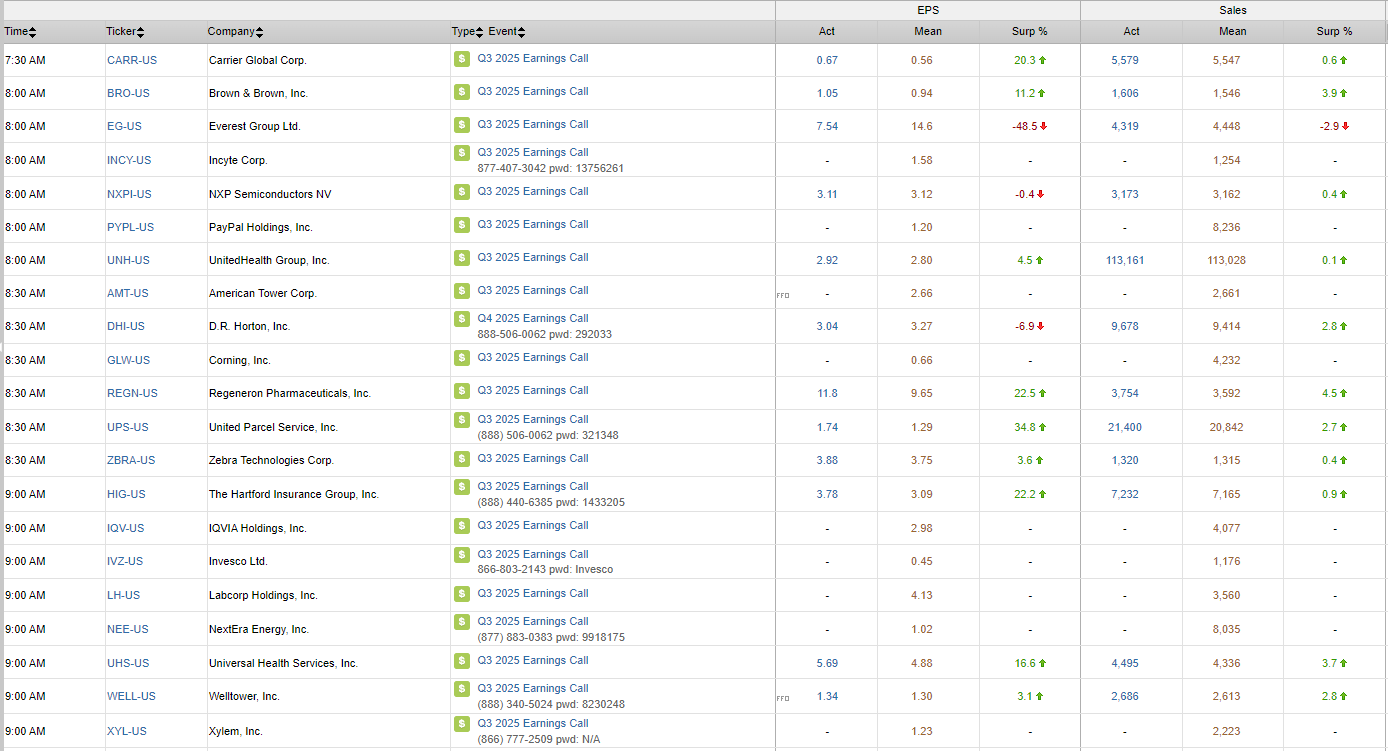Sort by Ticker using the header arrows
The width and height of the screenshot is (1388, 751).
point(140,32)
